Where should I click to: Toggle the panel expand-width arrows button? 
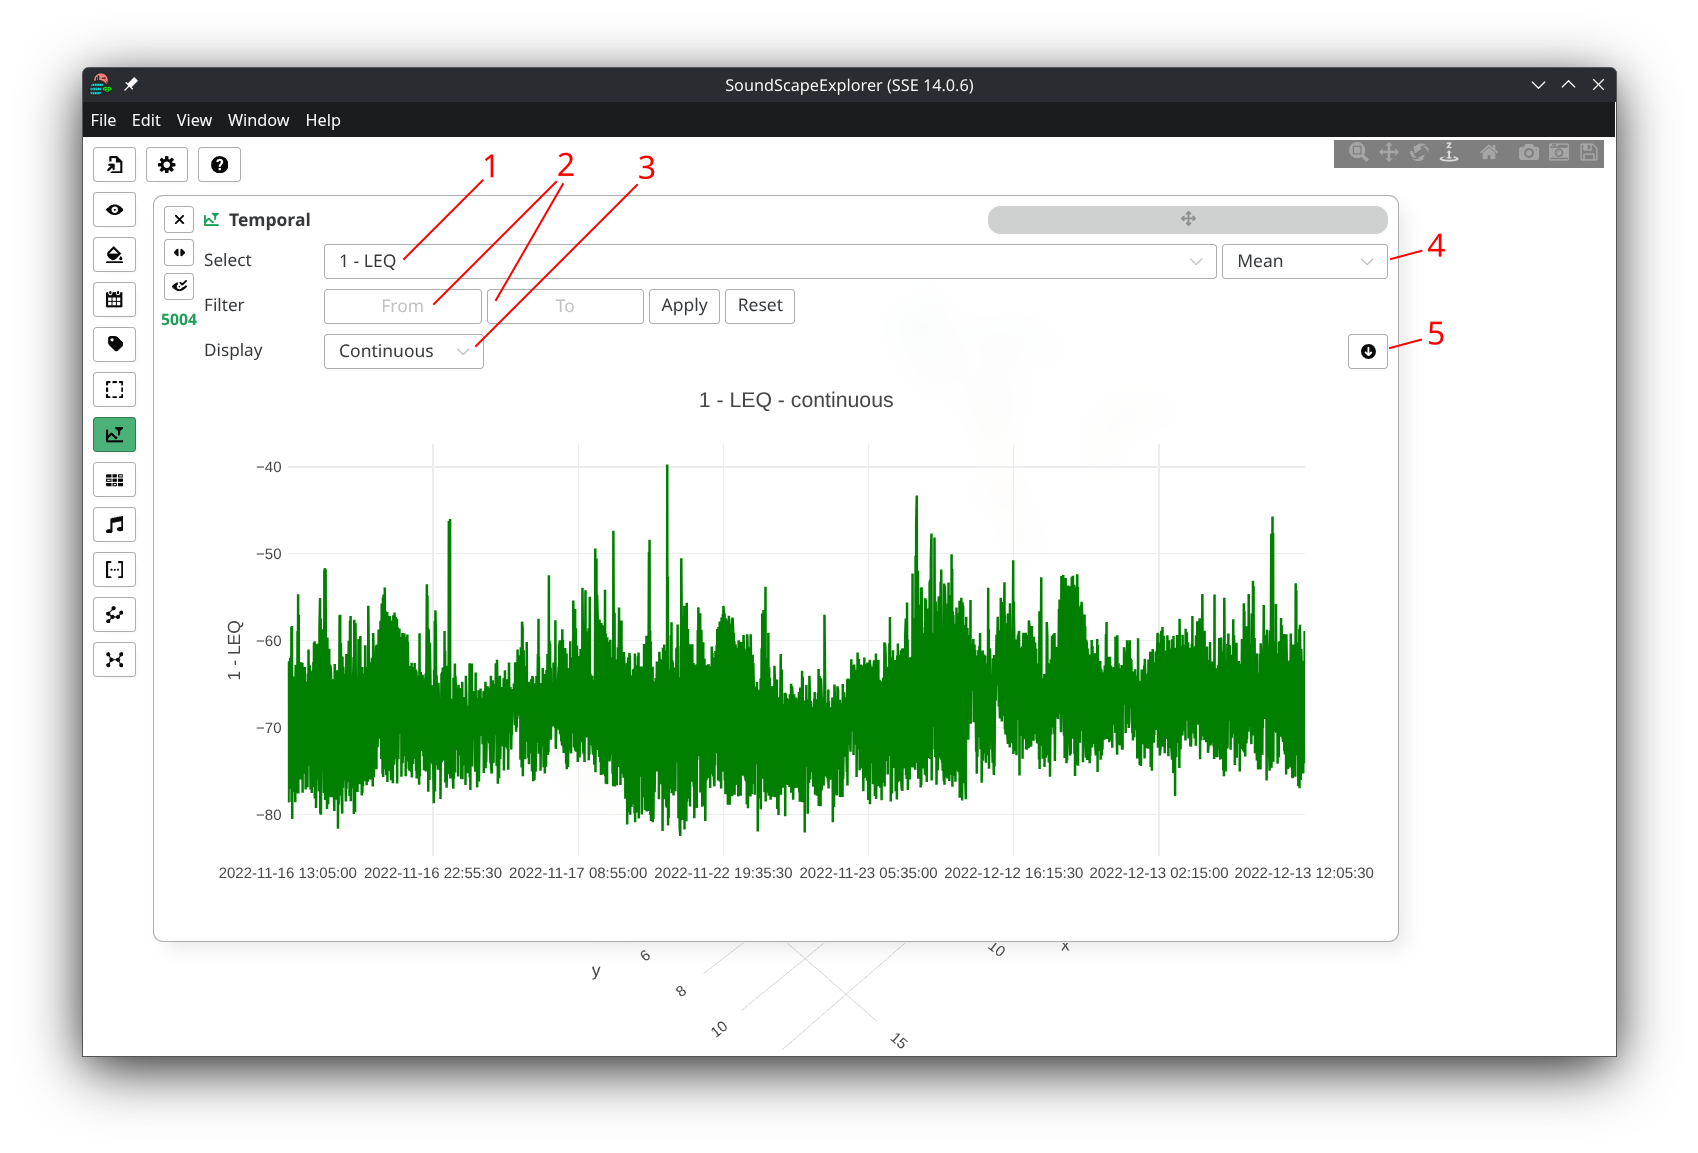[179, 253]
